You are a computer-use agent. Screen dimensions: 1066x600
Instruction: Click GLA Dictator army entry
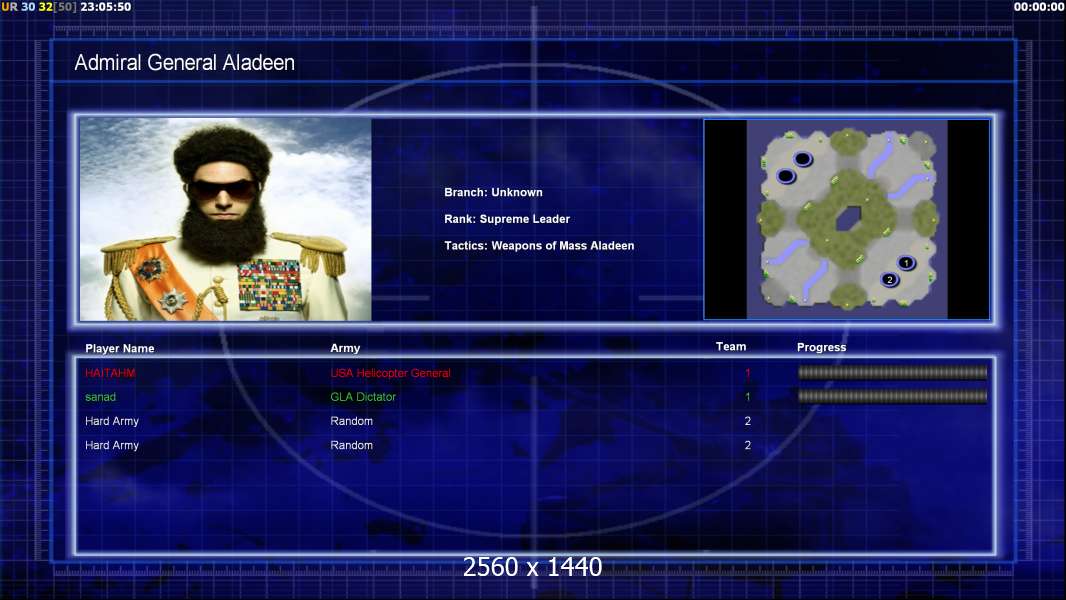coord(363,397)
